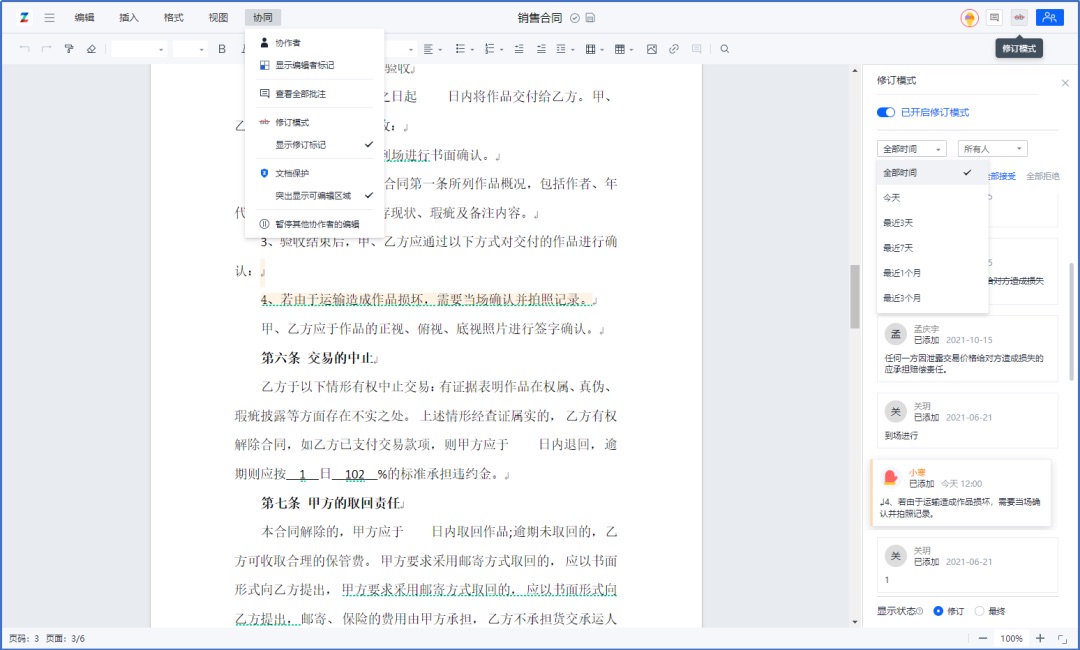Click the format painter icon in toolbar

[69, 49]
